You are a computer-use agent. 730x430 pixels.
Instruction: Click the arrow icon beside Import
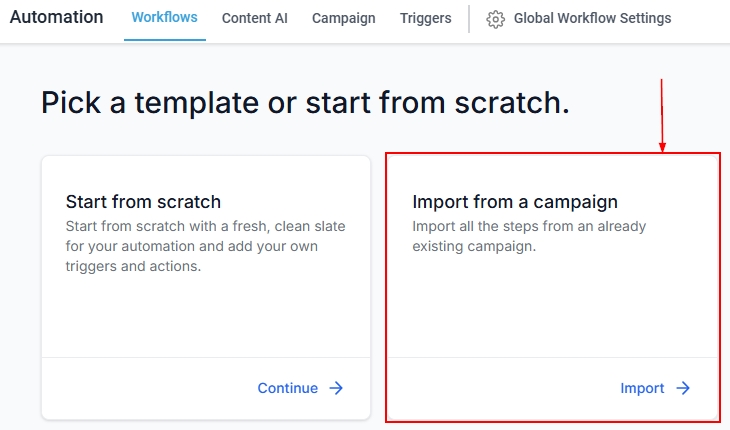[683, 388]
